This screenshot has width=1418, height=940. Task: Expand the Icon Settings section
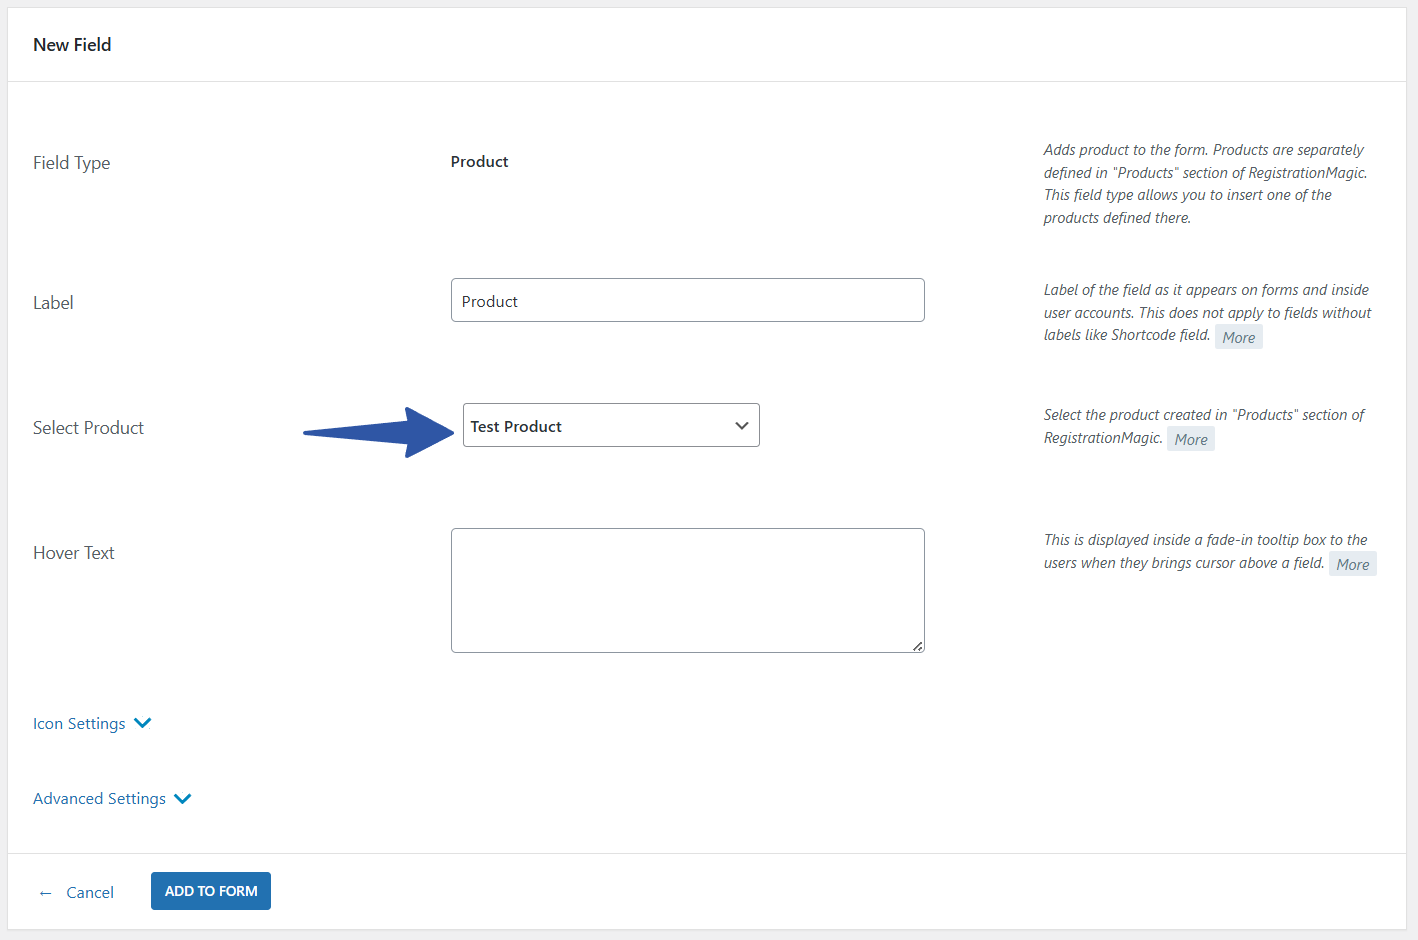pos(80,724)
